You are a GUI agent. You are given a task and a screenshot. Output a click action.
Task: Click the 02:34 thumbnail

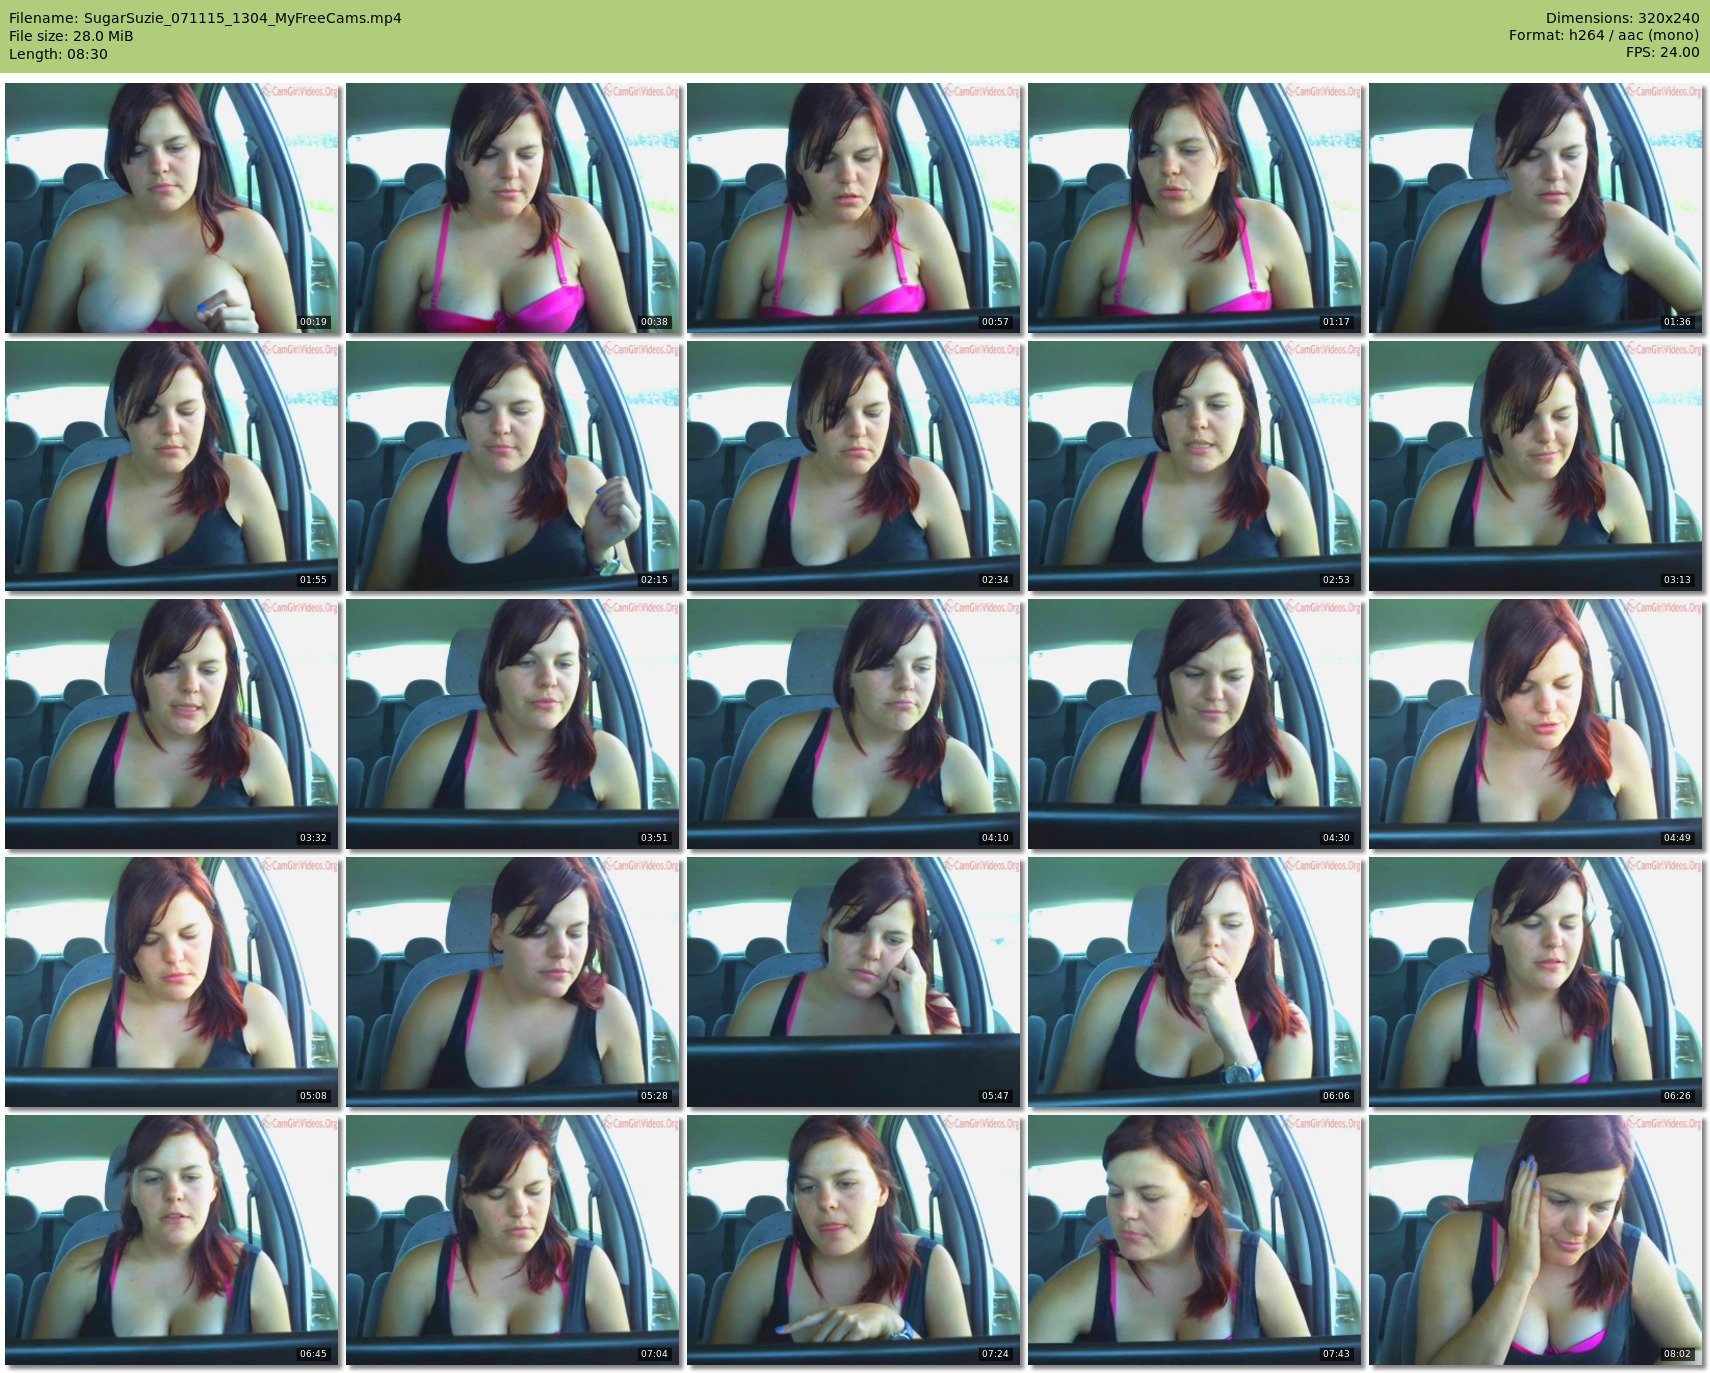854,466
